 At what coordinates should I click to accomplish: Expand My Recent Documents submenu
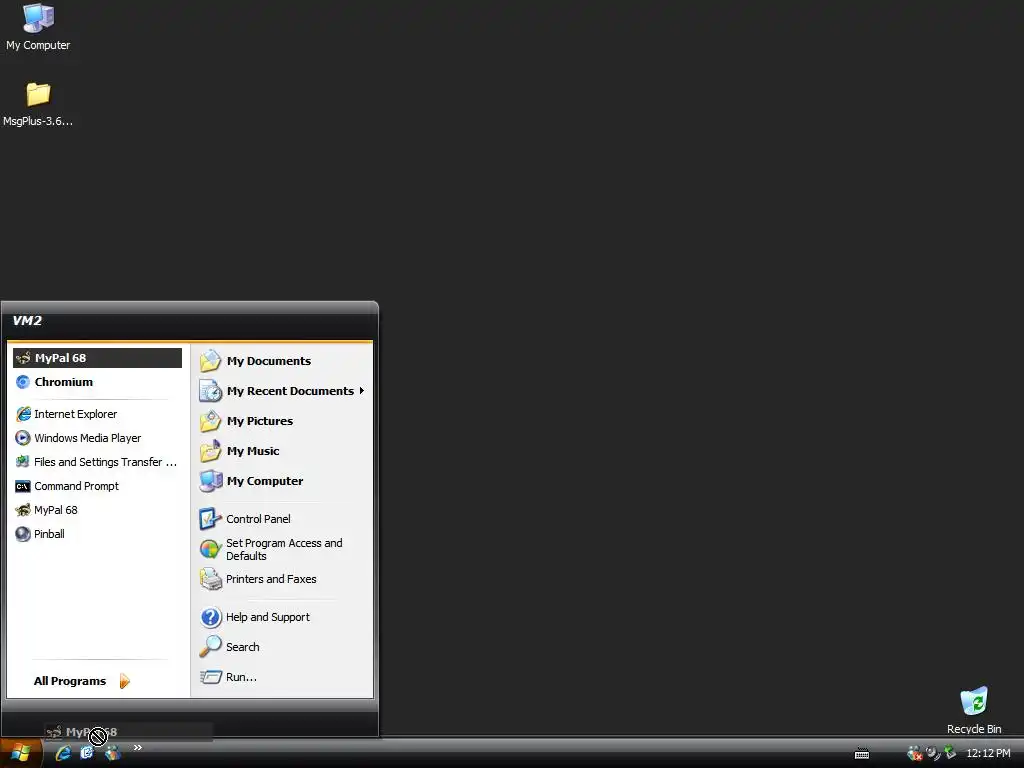(282, 391)
